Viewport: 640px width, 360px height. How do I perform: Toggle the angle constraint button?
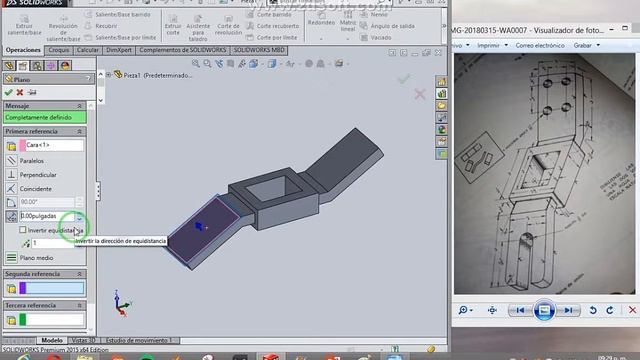tap(11, 202)
